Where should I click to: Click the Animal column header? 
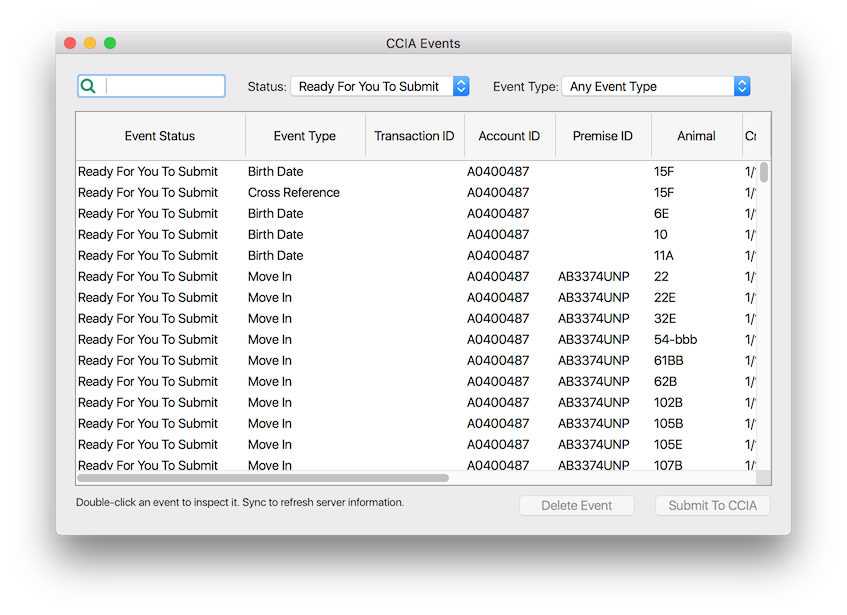(x=696, y=136)
